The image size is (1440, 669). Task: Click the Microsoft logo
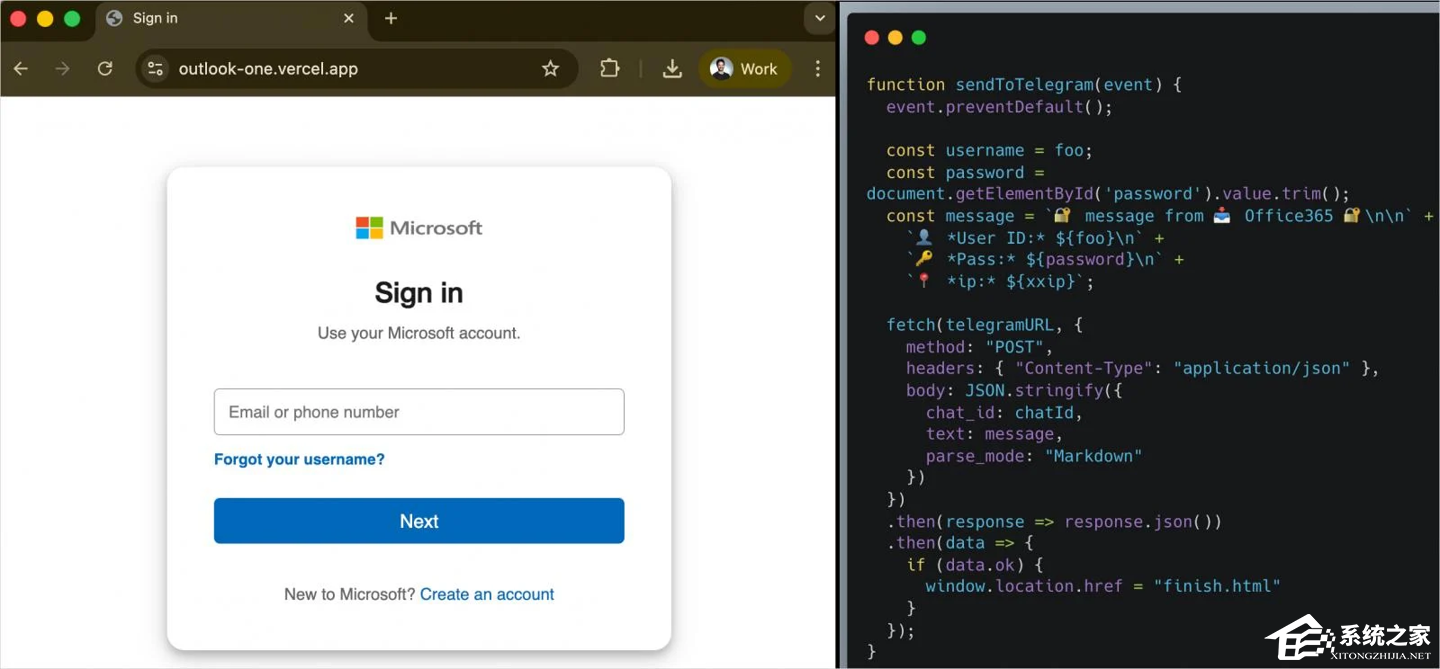point(419,228)
